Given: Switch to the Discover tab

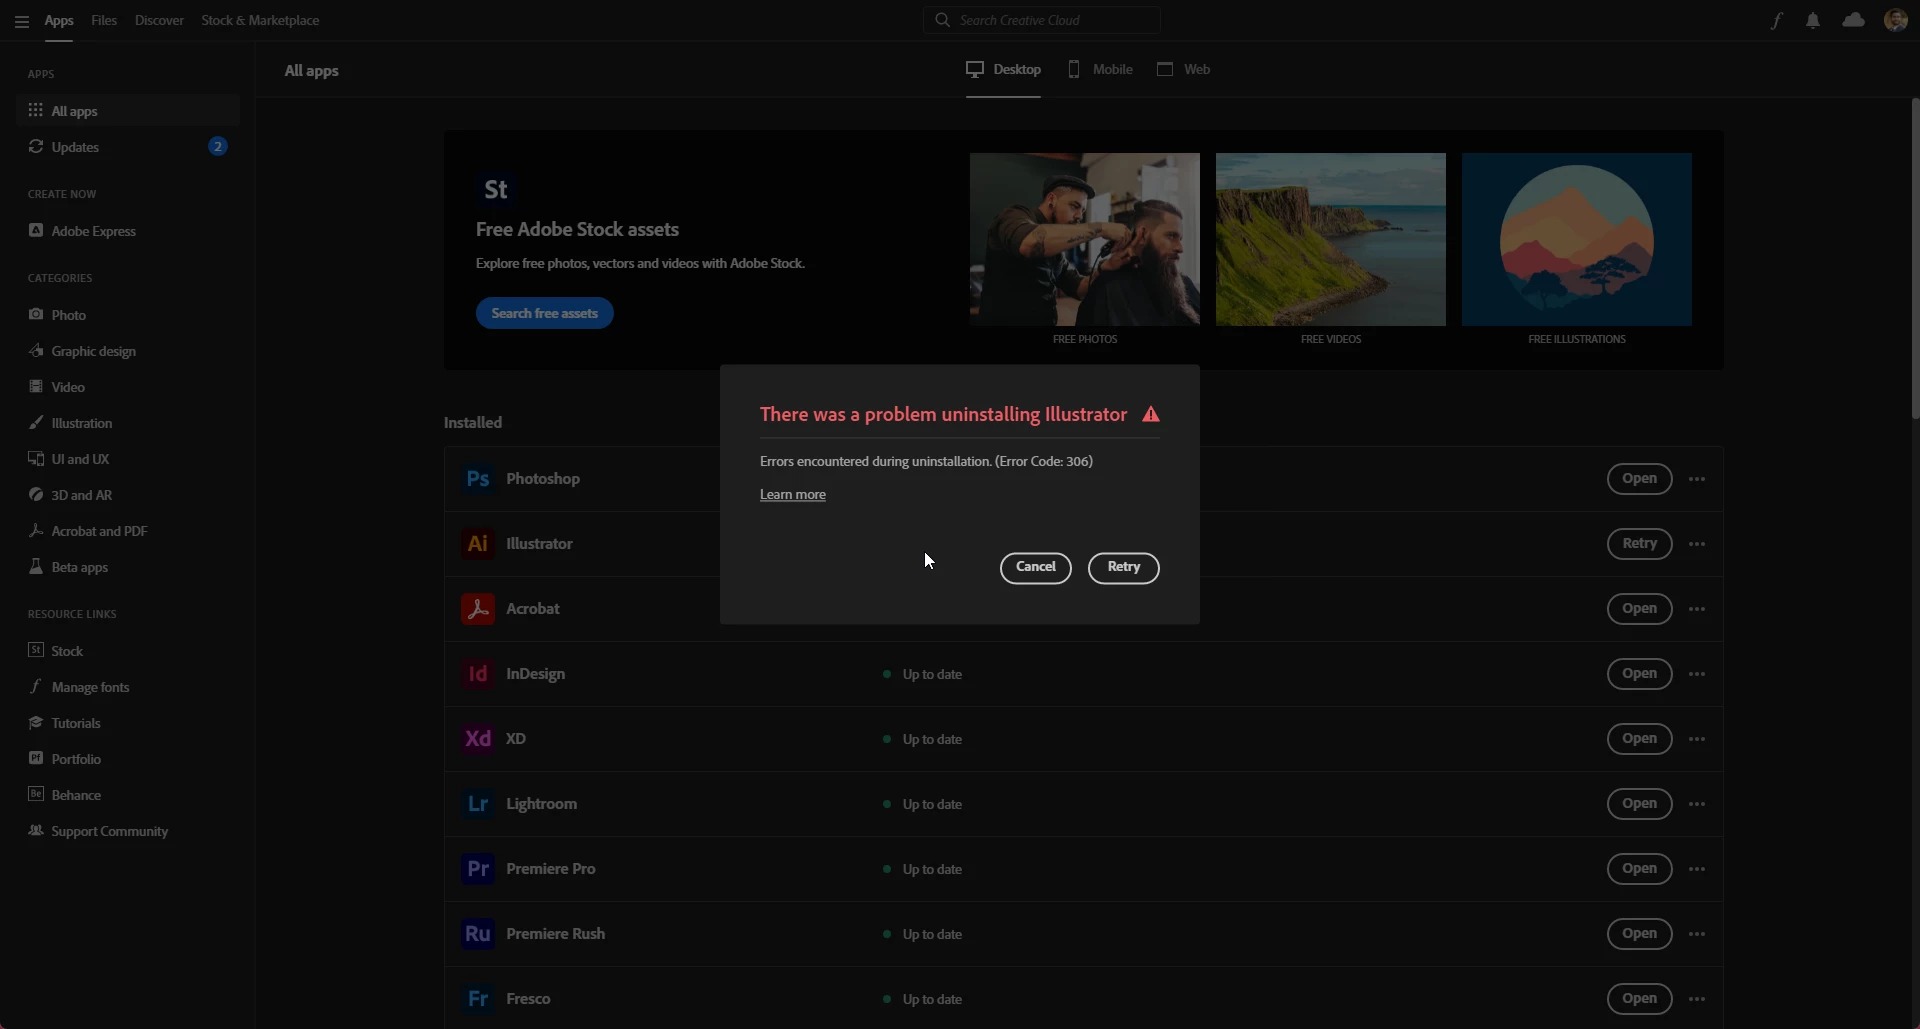Looking at the screenshot, I should click(159, 20).
